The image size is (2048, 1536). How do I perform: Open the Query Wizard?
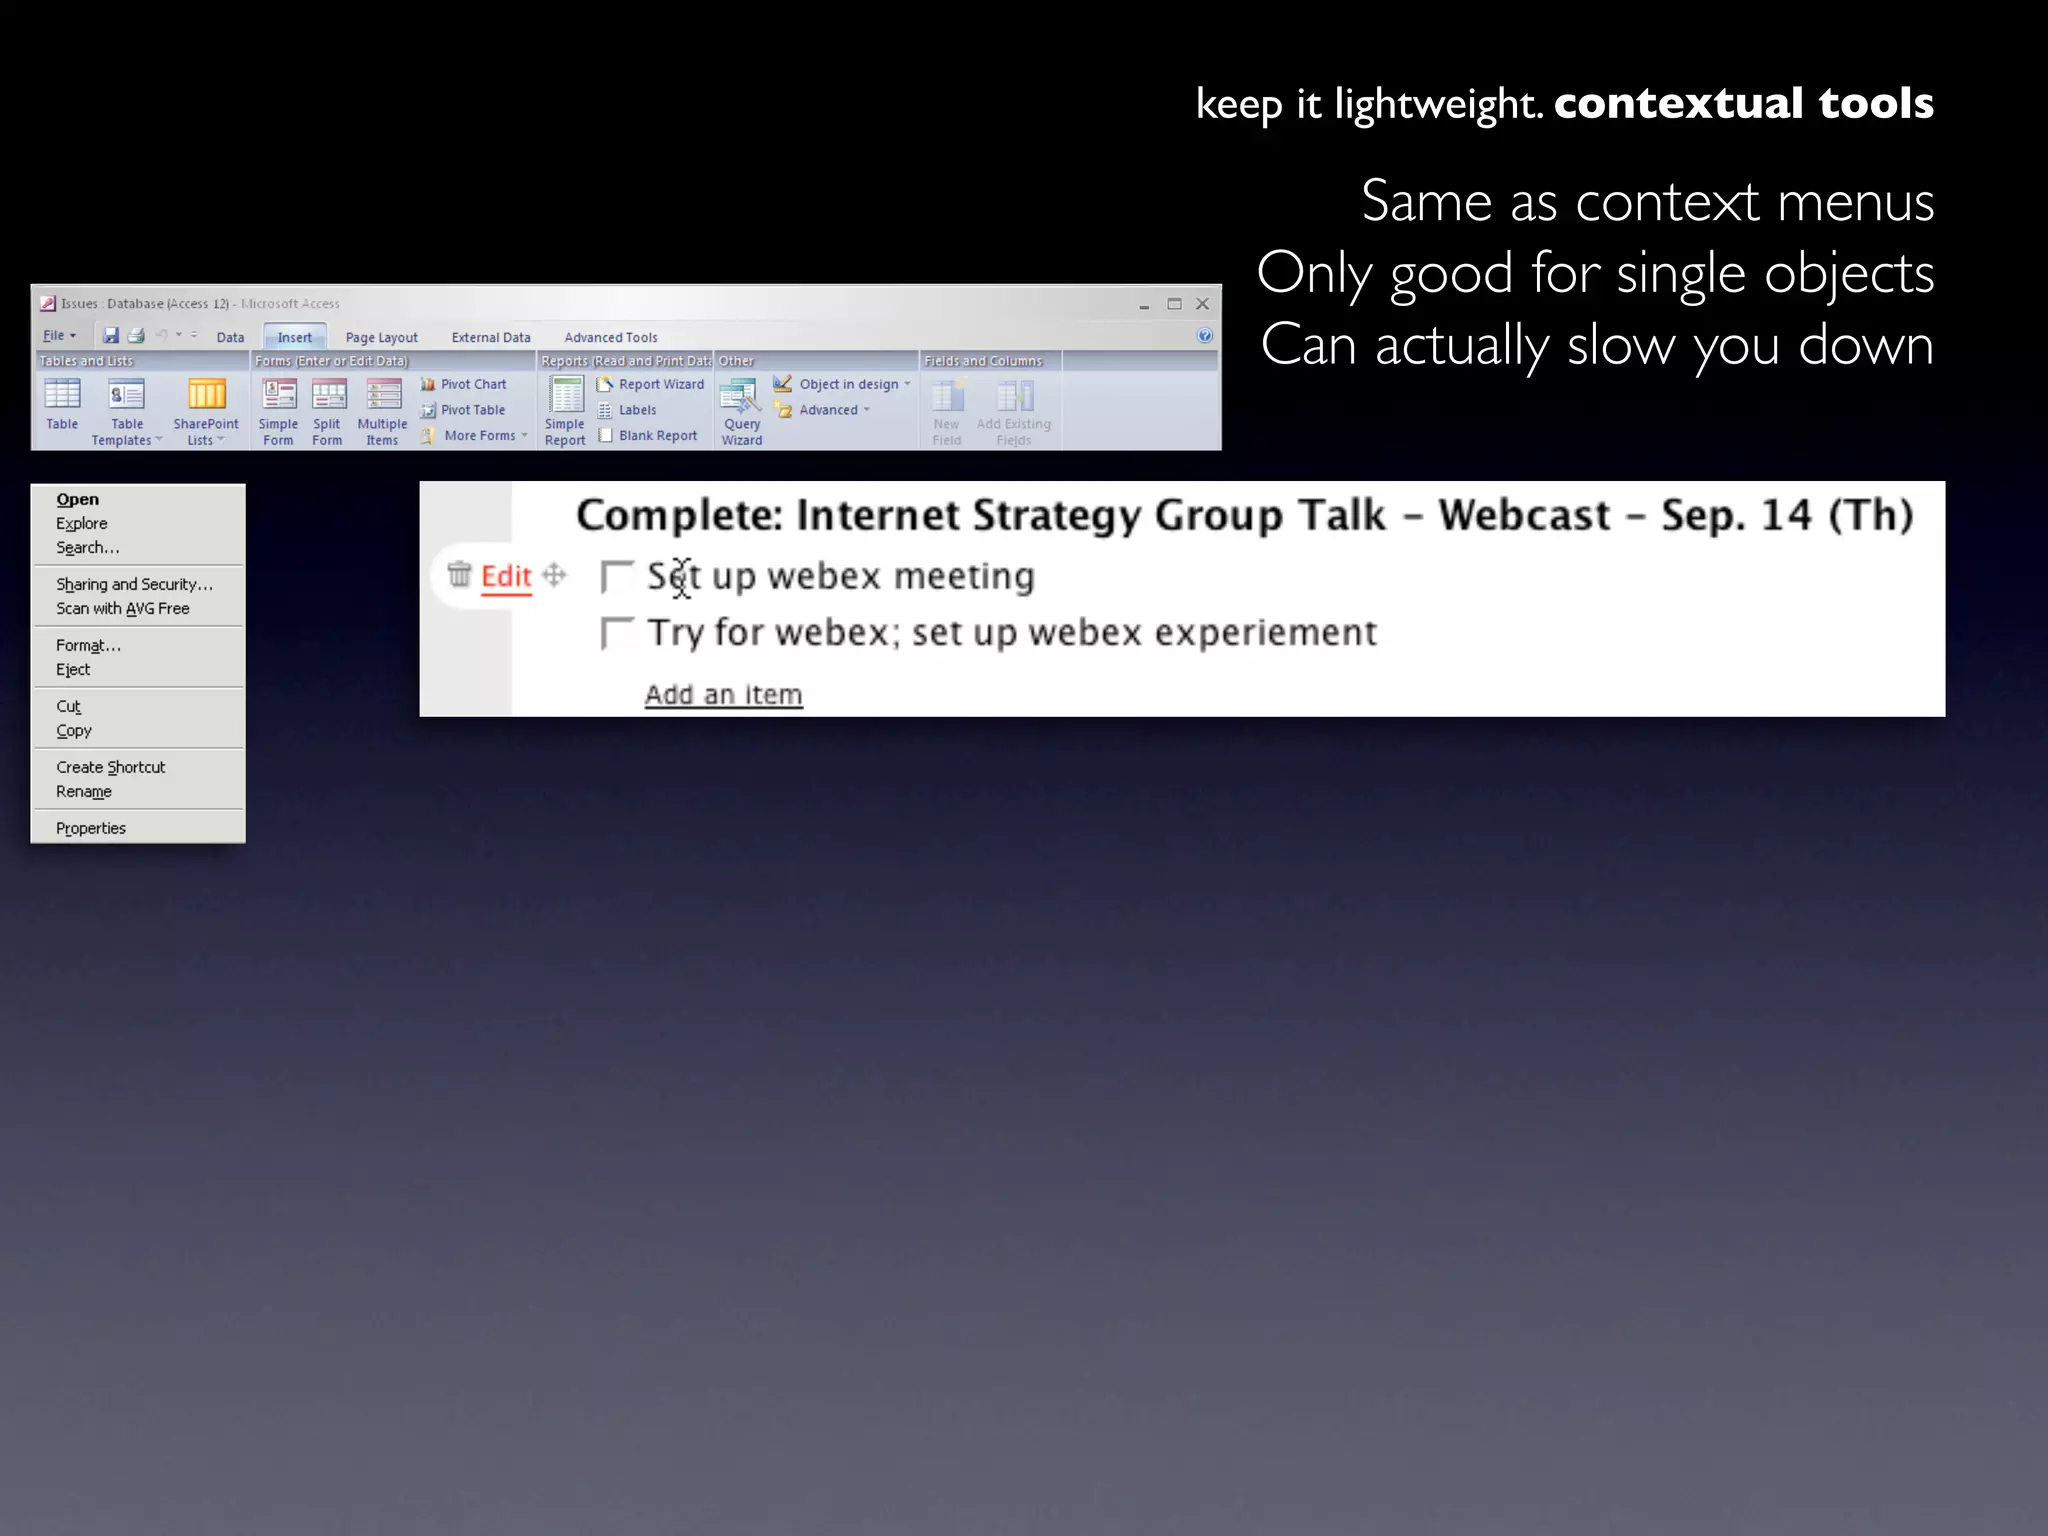742,412
